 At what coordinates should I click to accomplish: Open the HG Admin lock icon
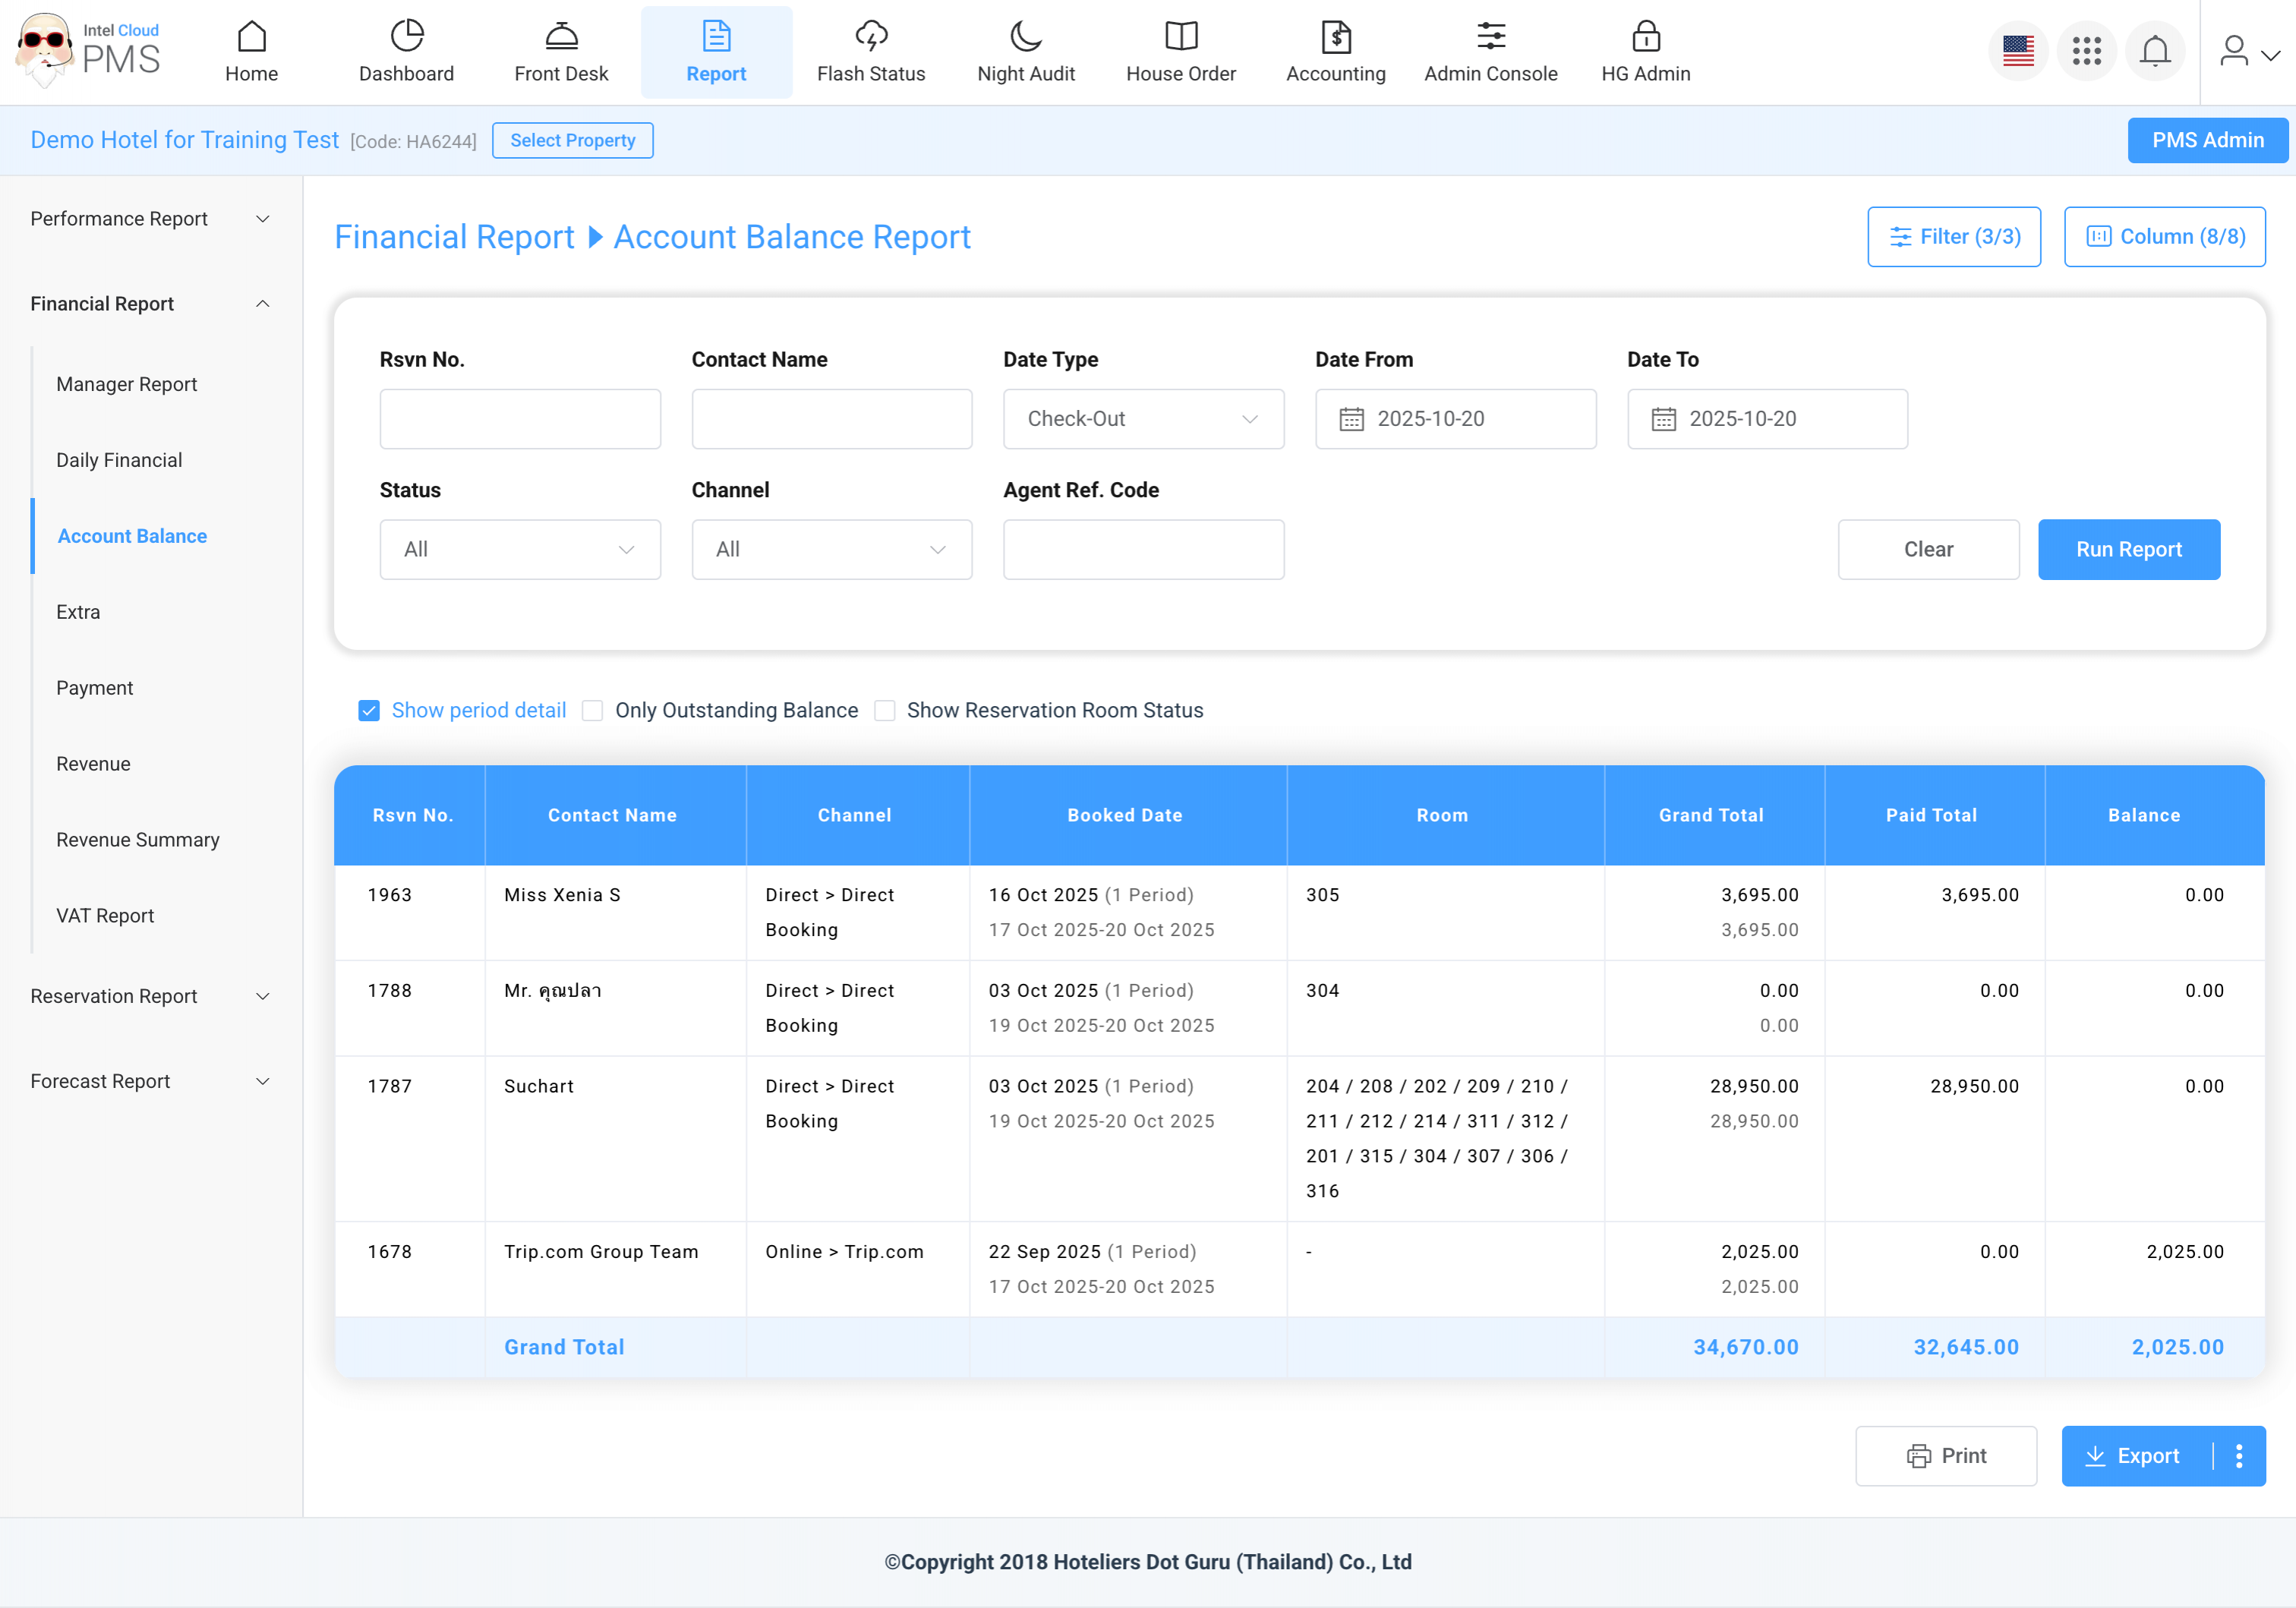tap(1645, 37)
